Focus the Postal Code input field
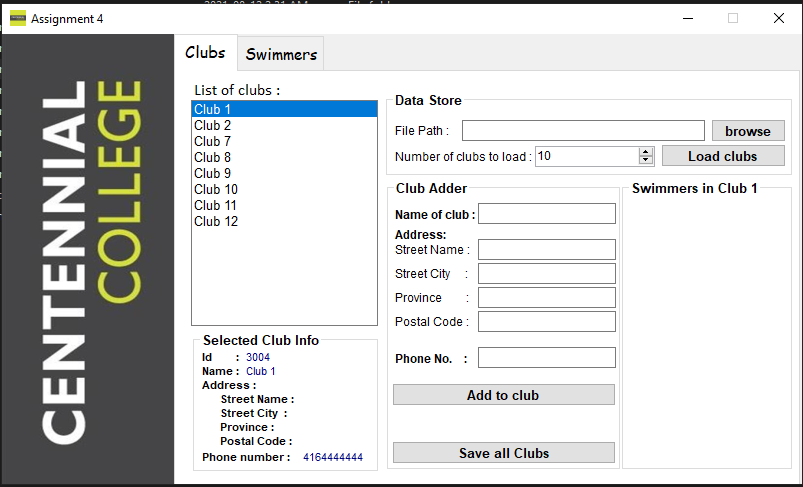Image resolution: width=803 pixels, height=487 pixels. pos(547,322)
